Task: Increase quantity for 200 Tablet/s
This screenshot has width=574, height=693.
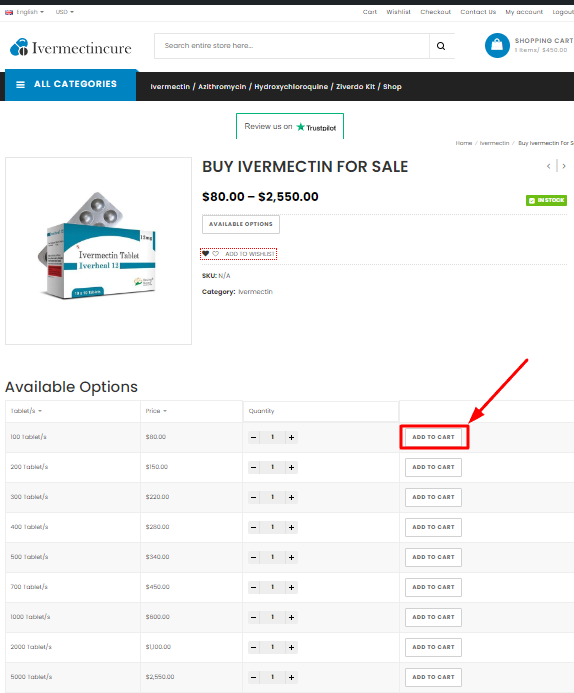Action: [292, 468]
